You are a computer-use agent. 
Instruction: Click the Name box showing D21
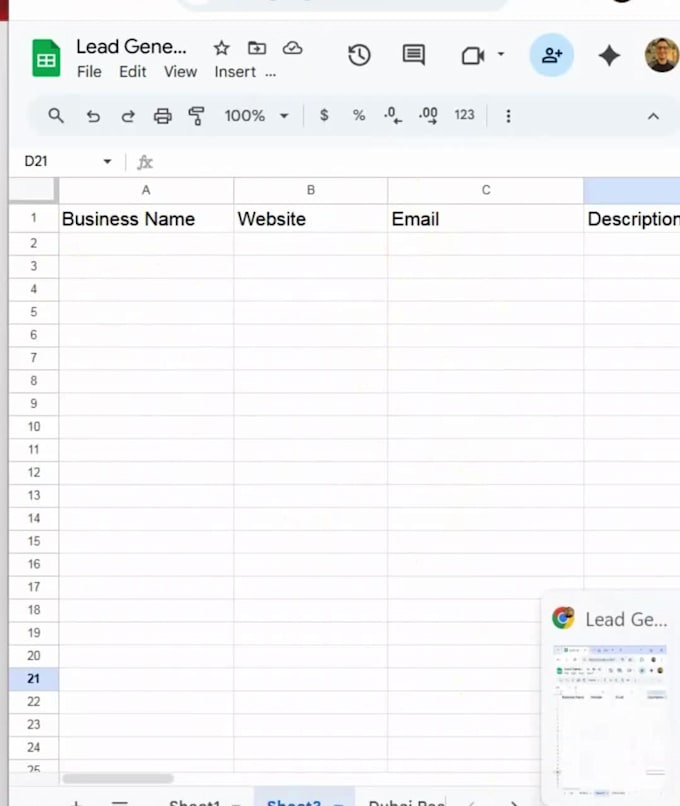[36, 161]
